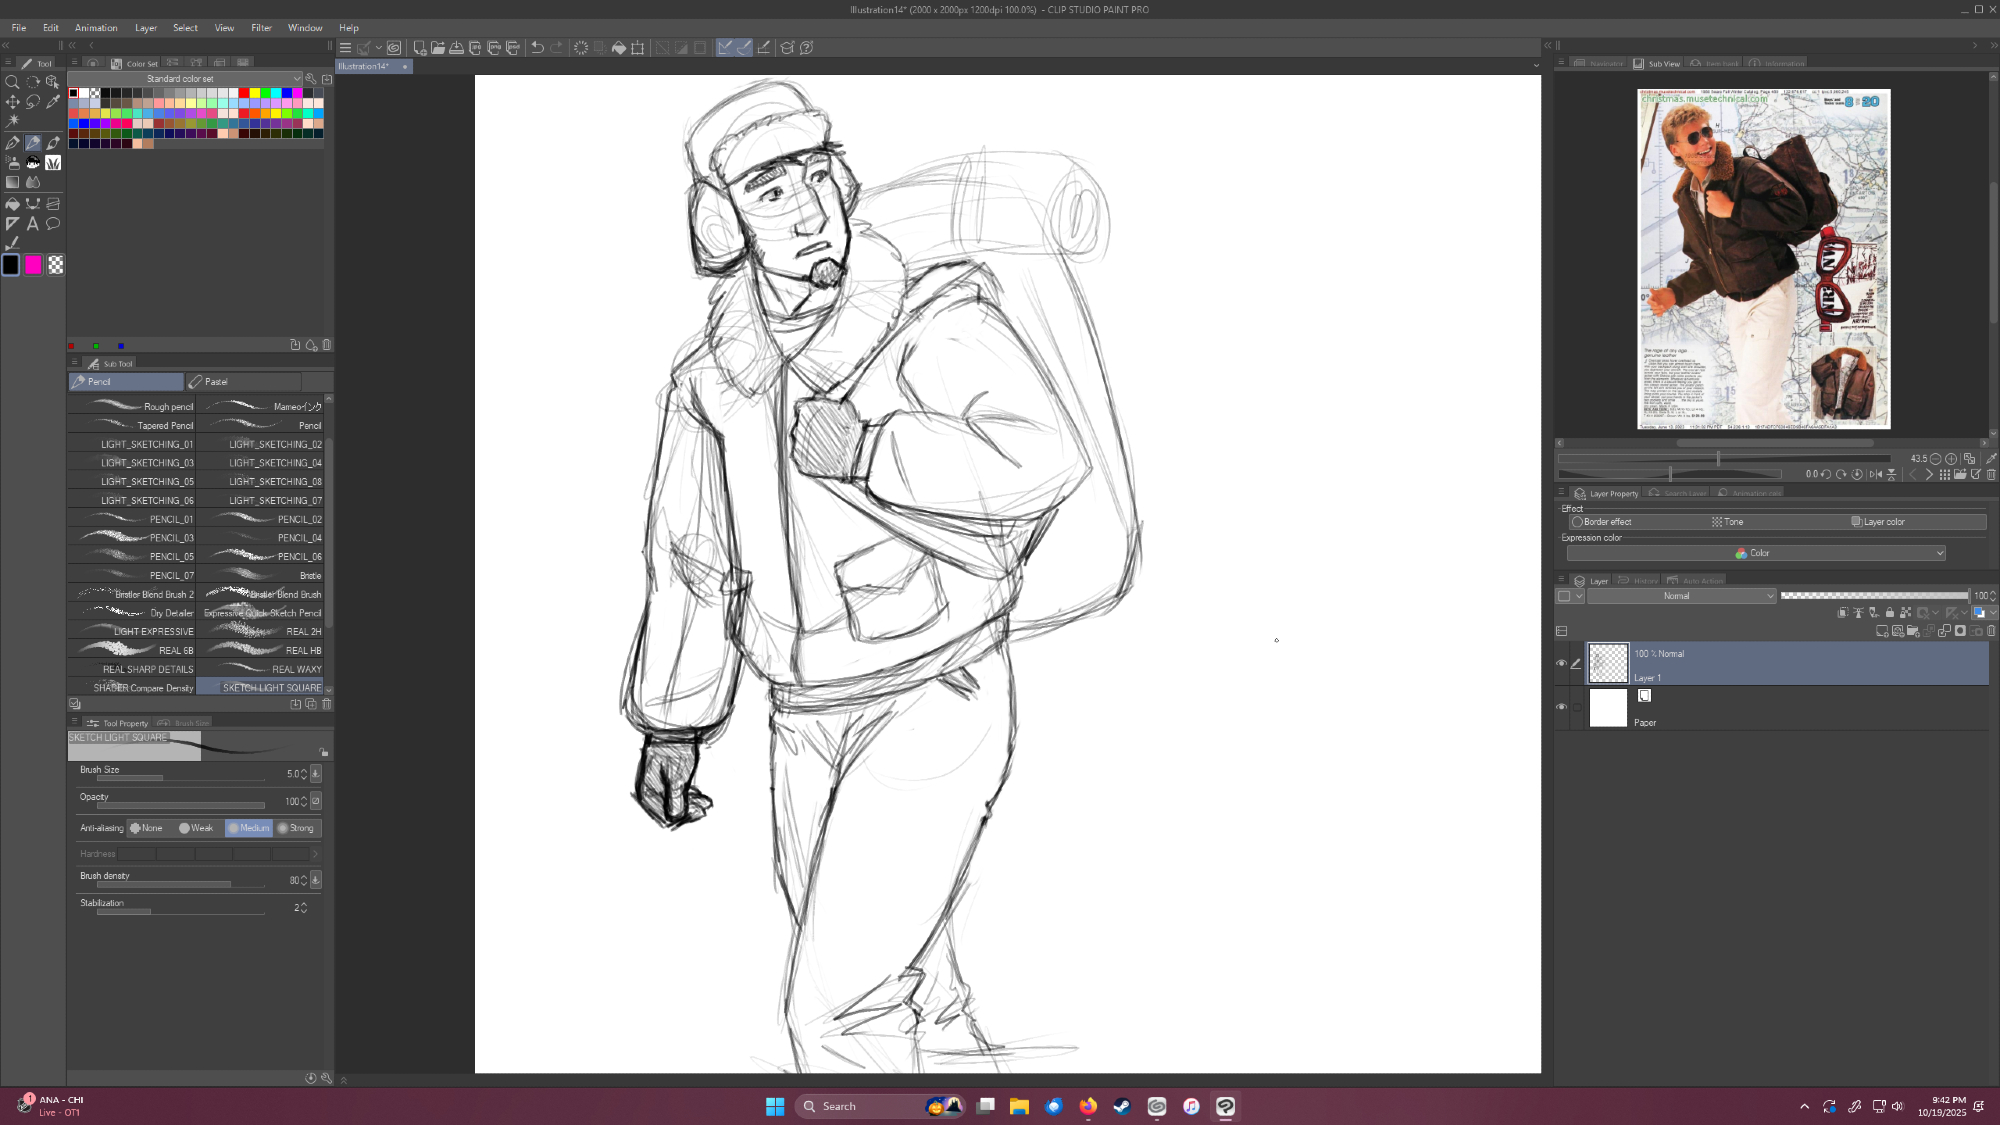
Task: Open the Filter menu
Action: [x=261, y=28]
